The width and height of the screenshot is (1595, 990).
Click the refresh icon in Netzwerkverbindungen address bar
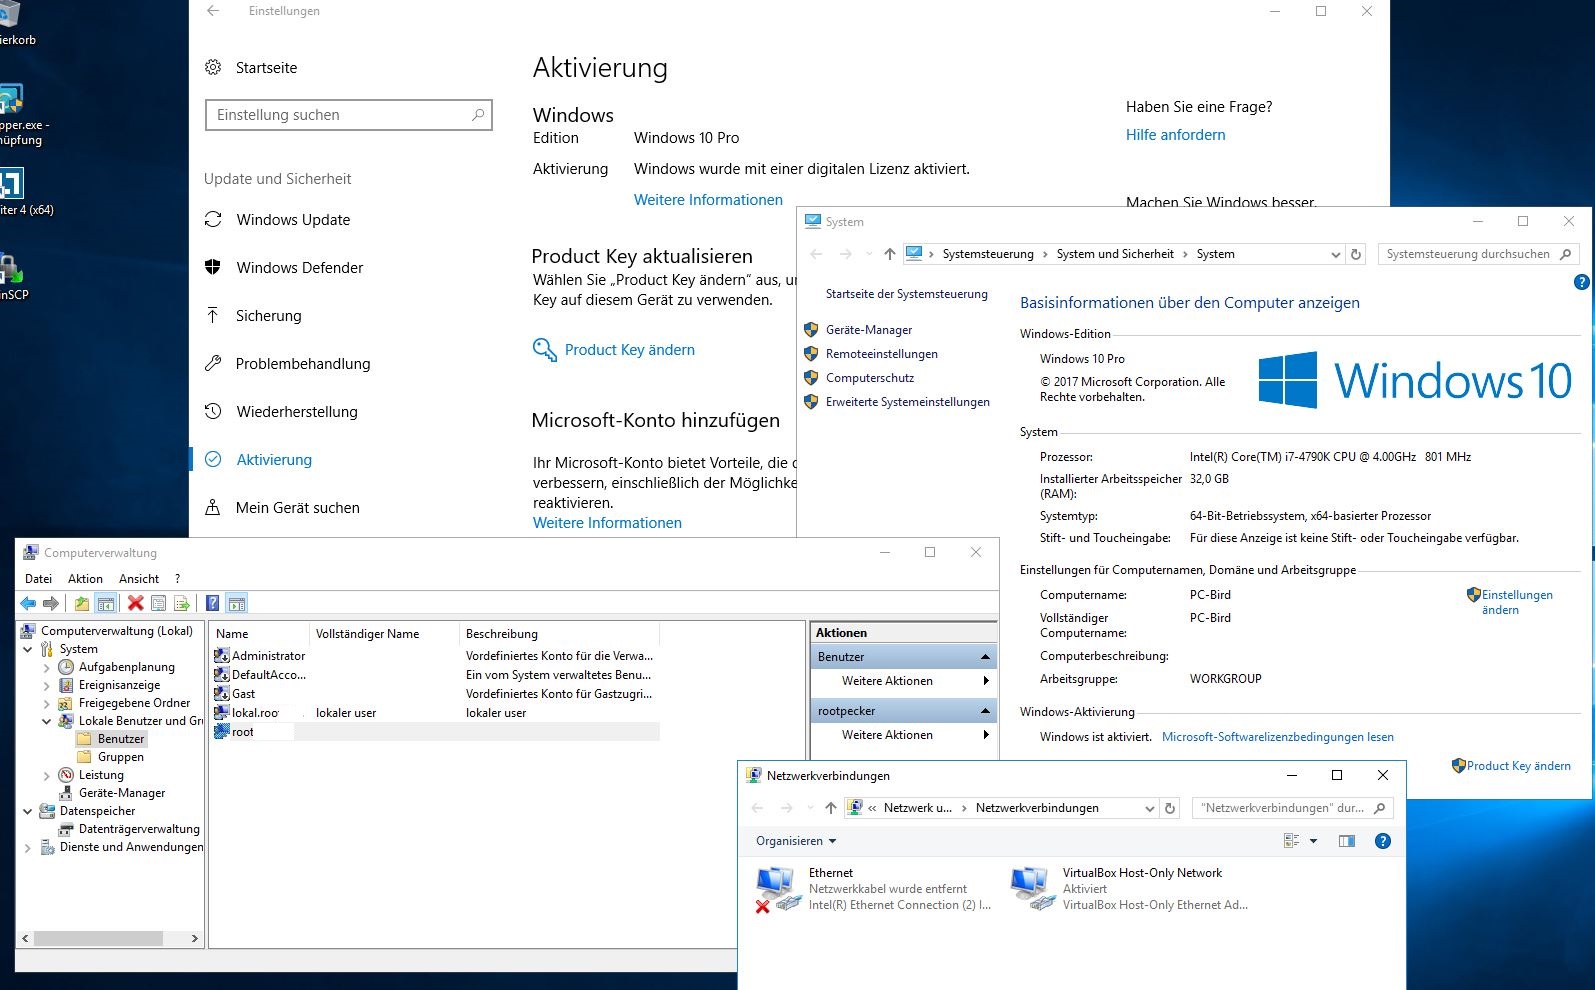(1170, 808)
